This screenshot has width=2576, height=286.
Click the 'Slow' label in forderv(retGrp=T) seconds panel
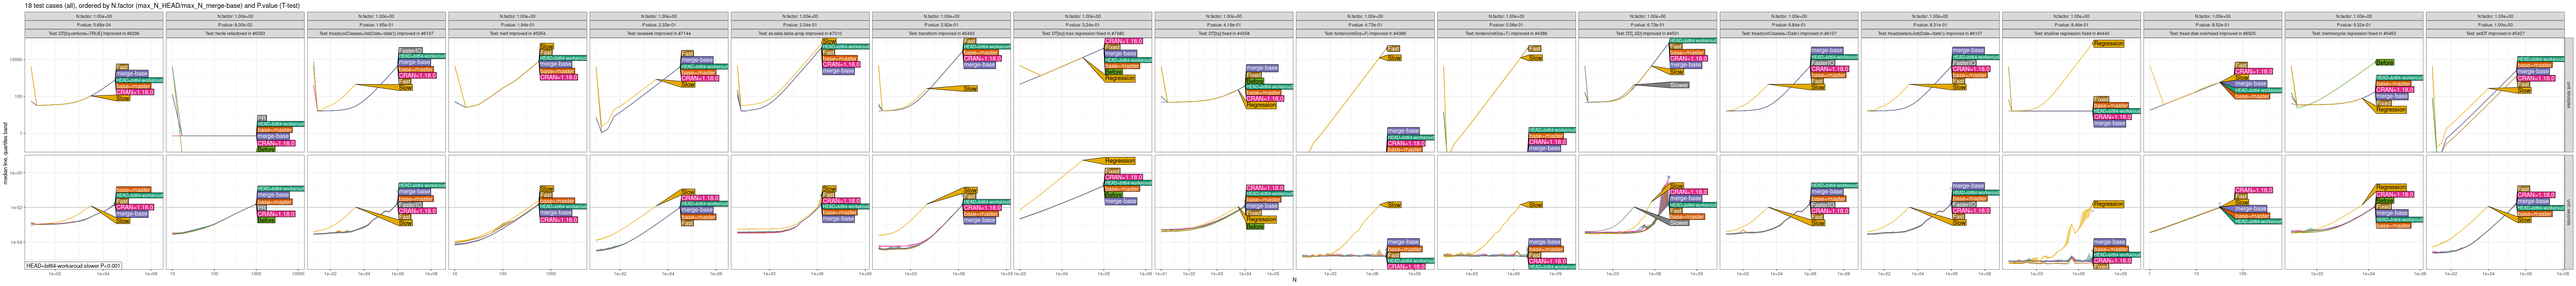pos(1534,205)
